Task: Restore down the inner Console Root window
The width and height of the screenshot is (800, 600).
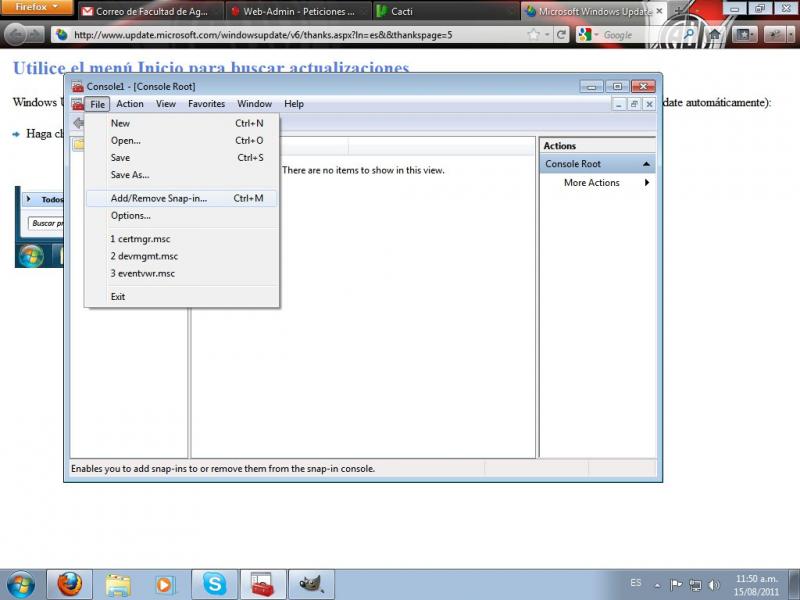Action: [634, 105]
